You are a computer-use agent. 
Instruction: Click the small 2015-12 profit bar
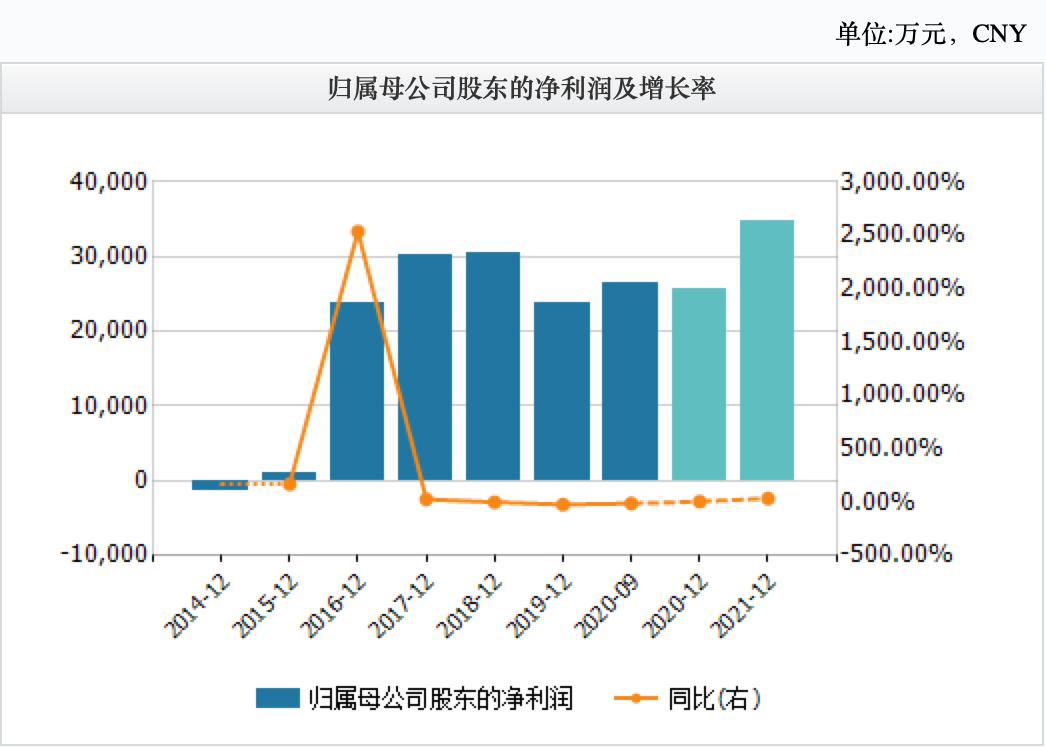289,476
